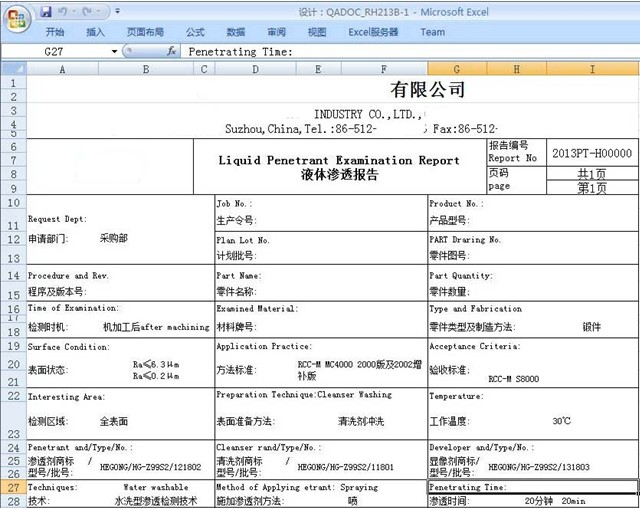Viewport: 640px width, 508px height.
Task: Click the report number cell 2013PT-H00000
Action: click(x=592, y=153)
